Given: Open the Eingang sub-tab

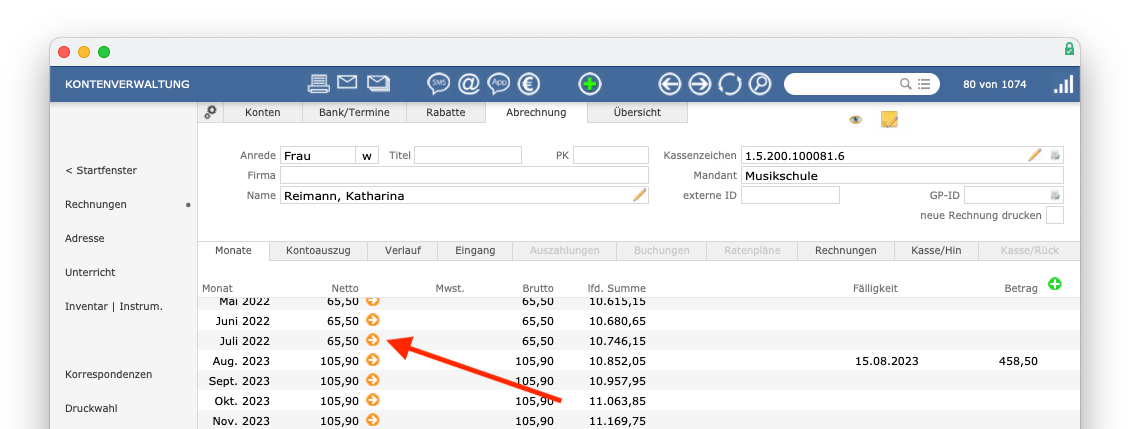Looking at the screenshot, I should click(475, 251).
